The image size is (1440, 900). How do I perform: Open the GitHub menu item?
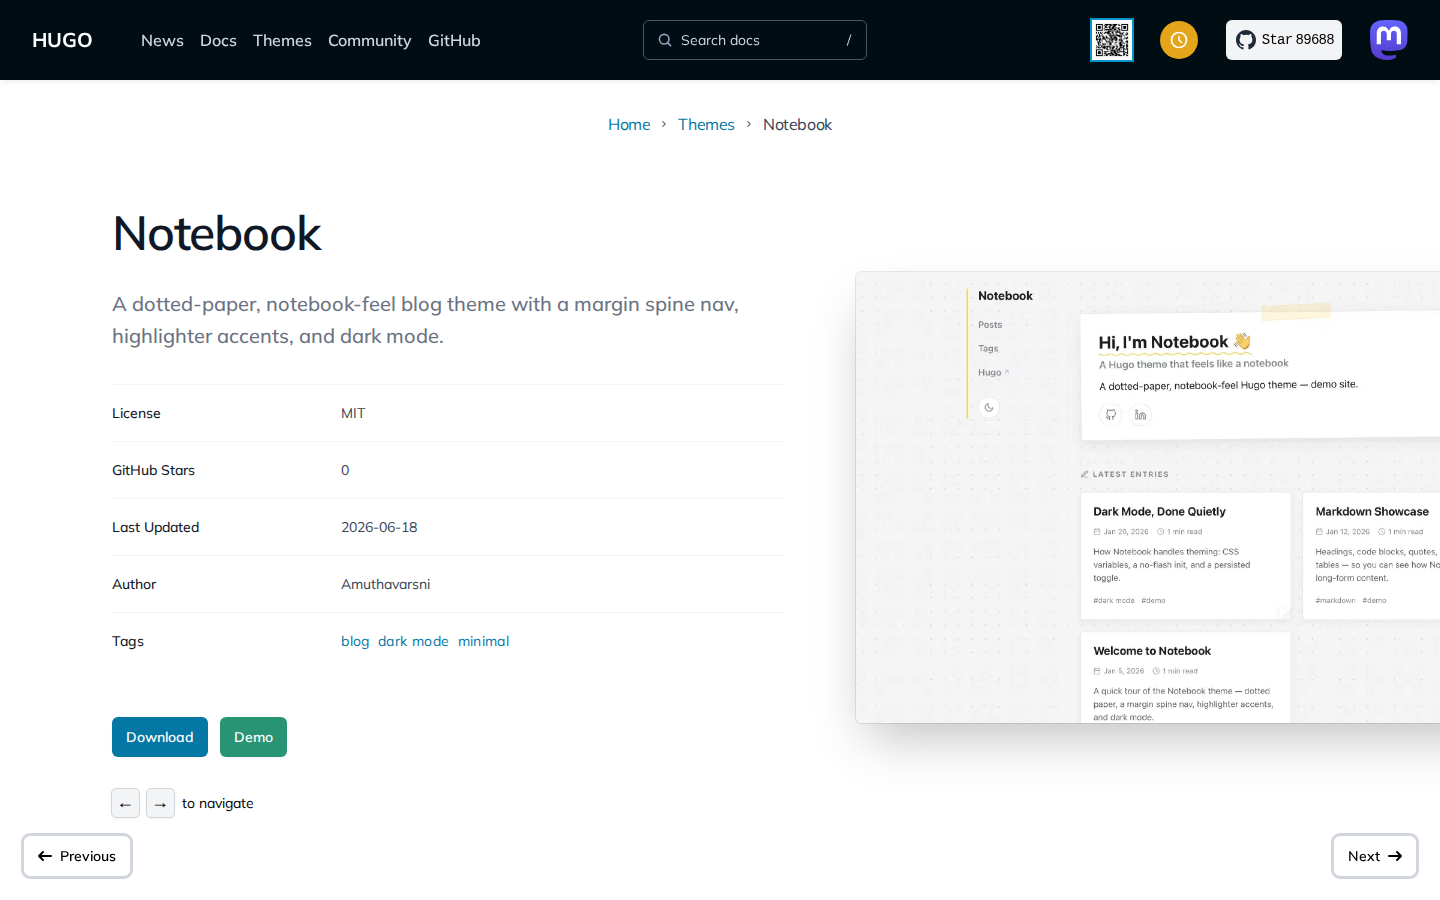(454, 40)
